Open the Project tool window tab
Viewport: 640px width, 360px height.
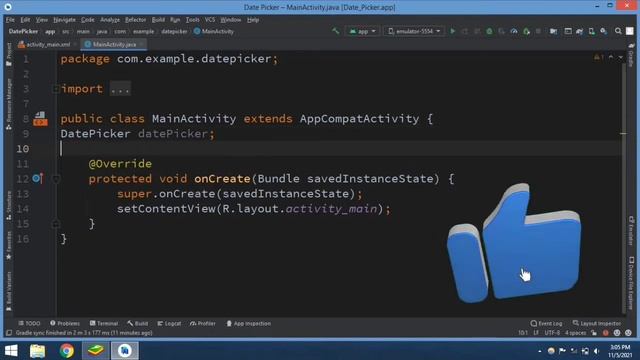(9, 54)
